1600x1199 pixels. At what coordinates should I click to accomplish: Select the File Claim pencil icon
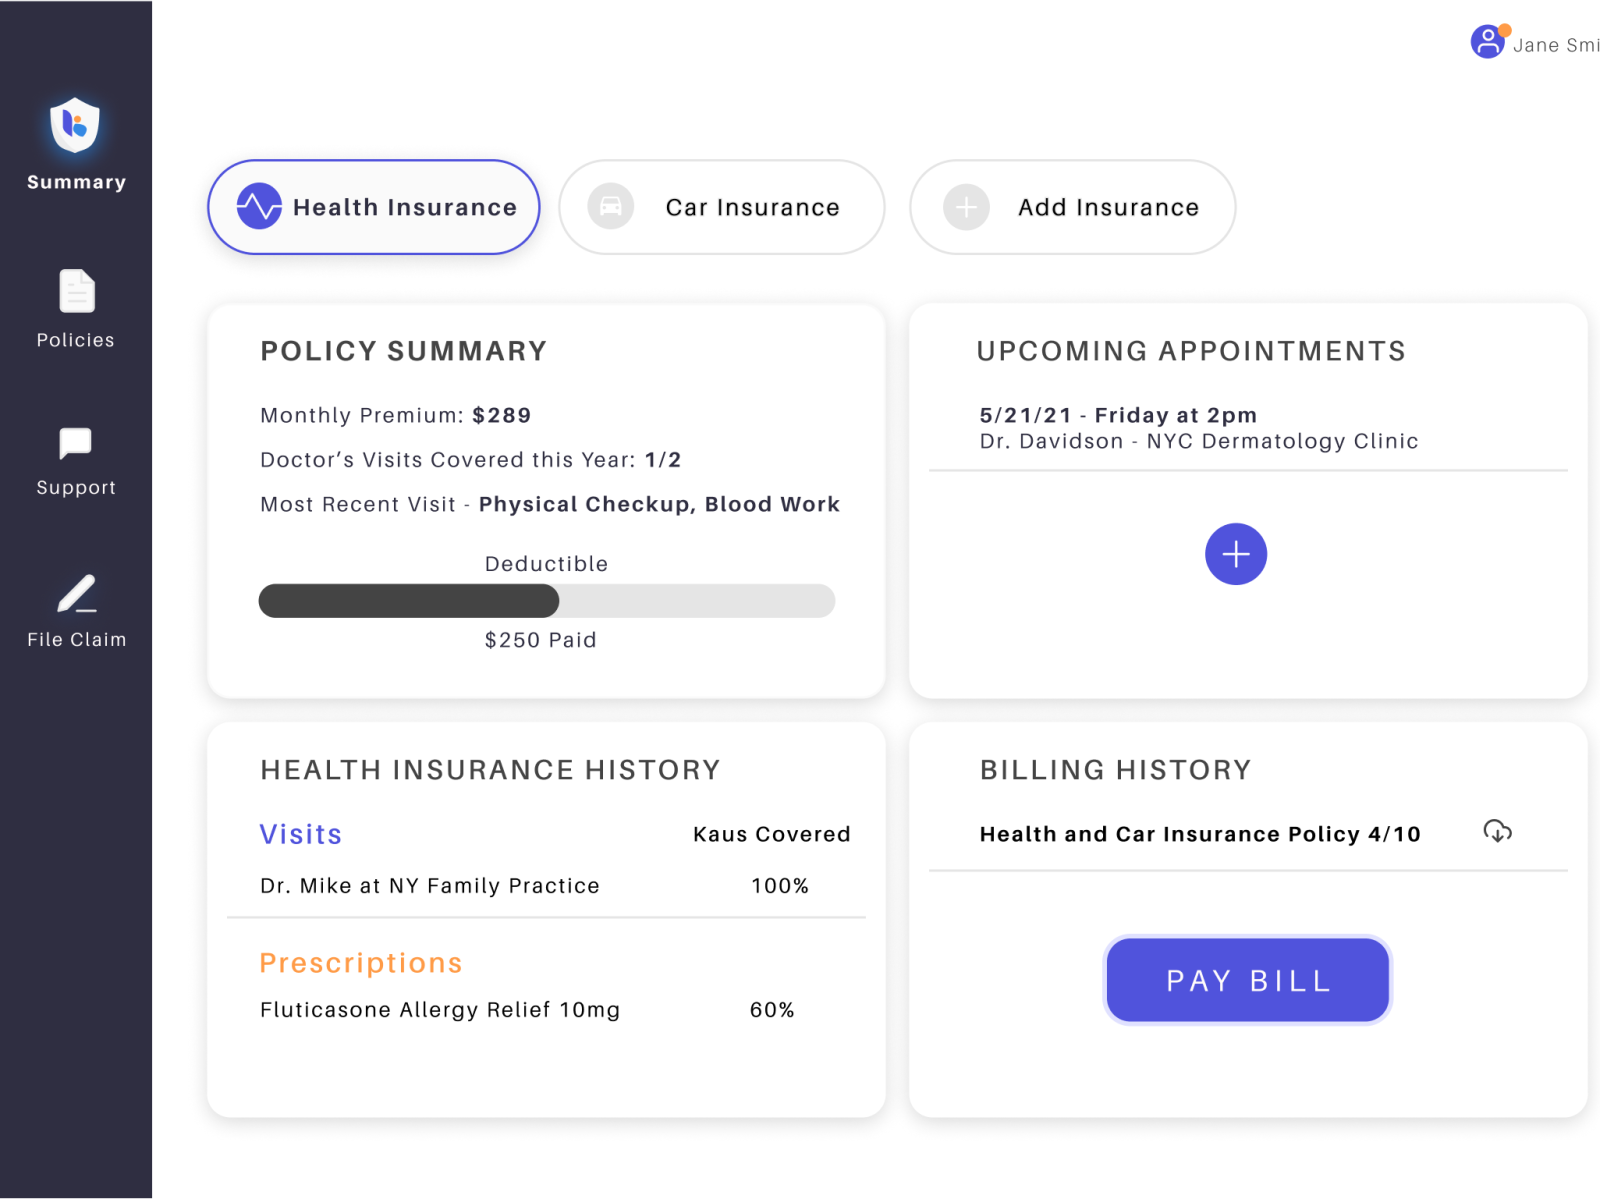pyautogui.click(x=75, y=592)
